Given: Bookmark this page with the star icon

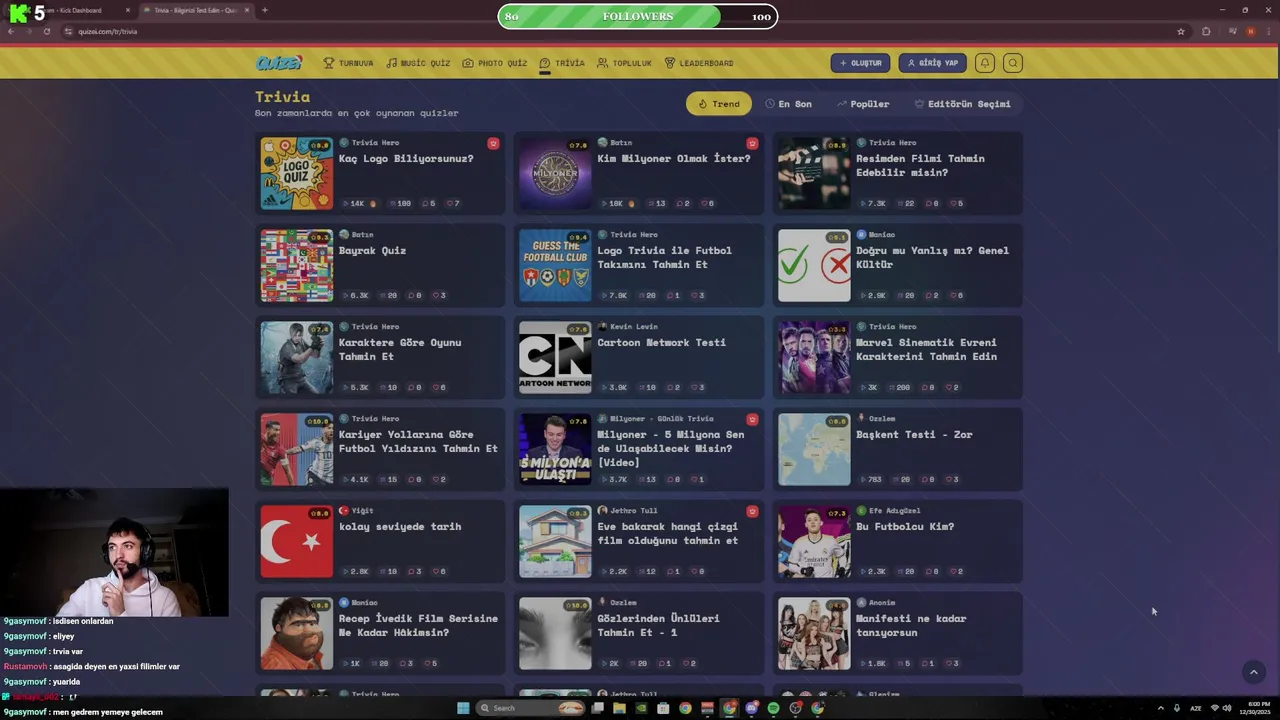Looking at the screenshot, I should pos(1181,31).
